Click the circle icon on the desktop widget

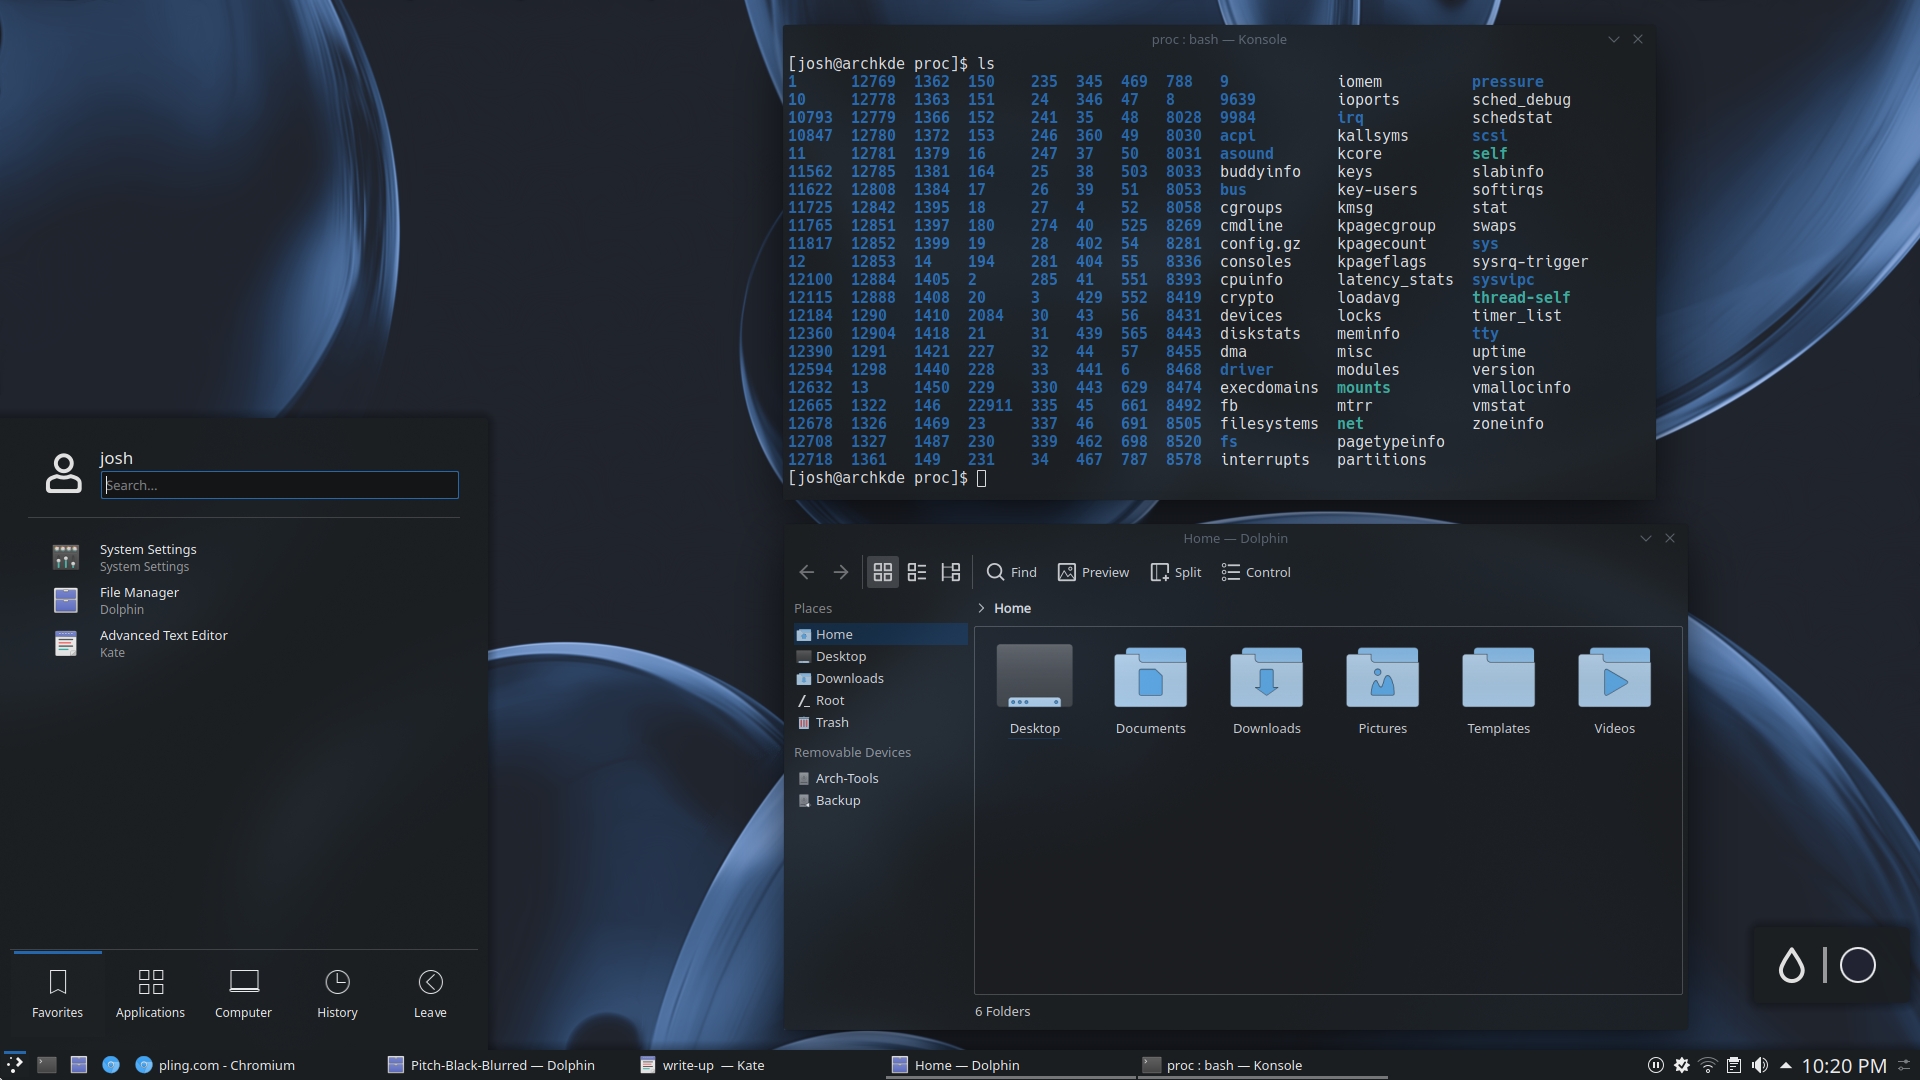1858,965
